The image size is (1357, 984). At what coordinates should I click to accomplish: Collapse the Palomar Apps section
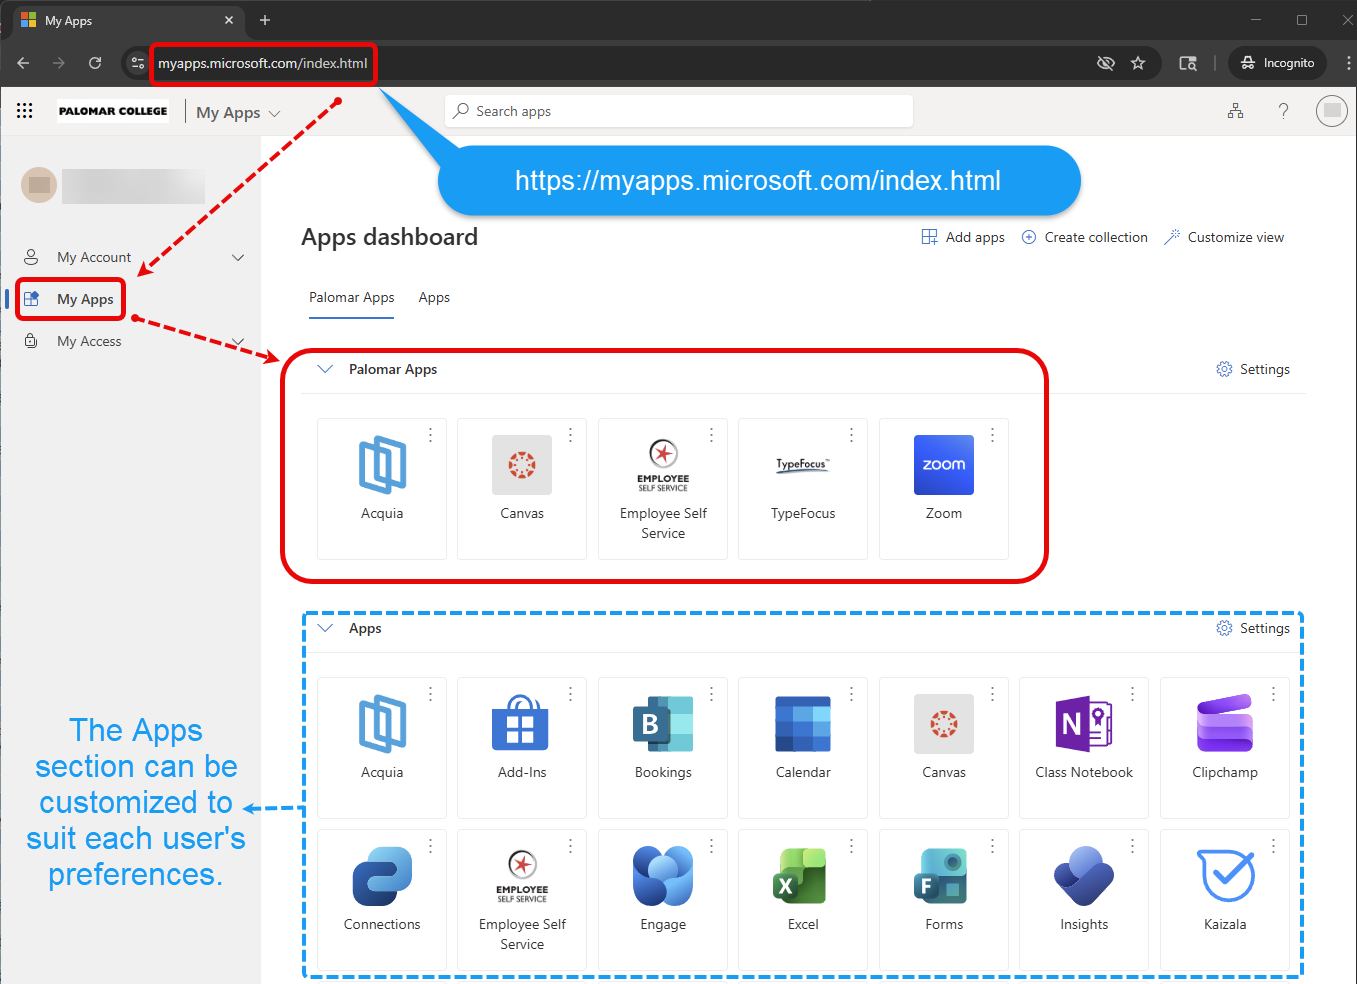pos(325,369)
